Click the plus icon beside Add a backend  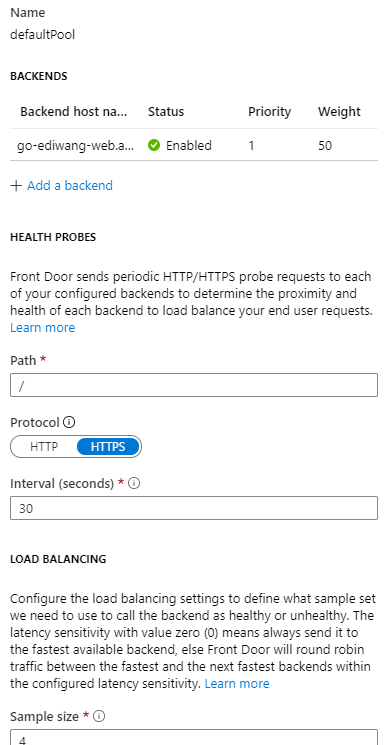[x=16, y=185]
